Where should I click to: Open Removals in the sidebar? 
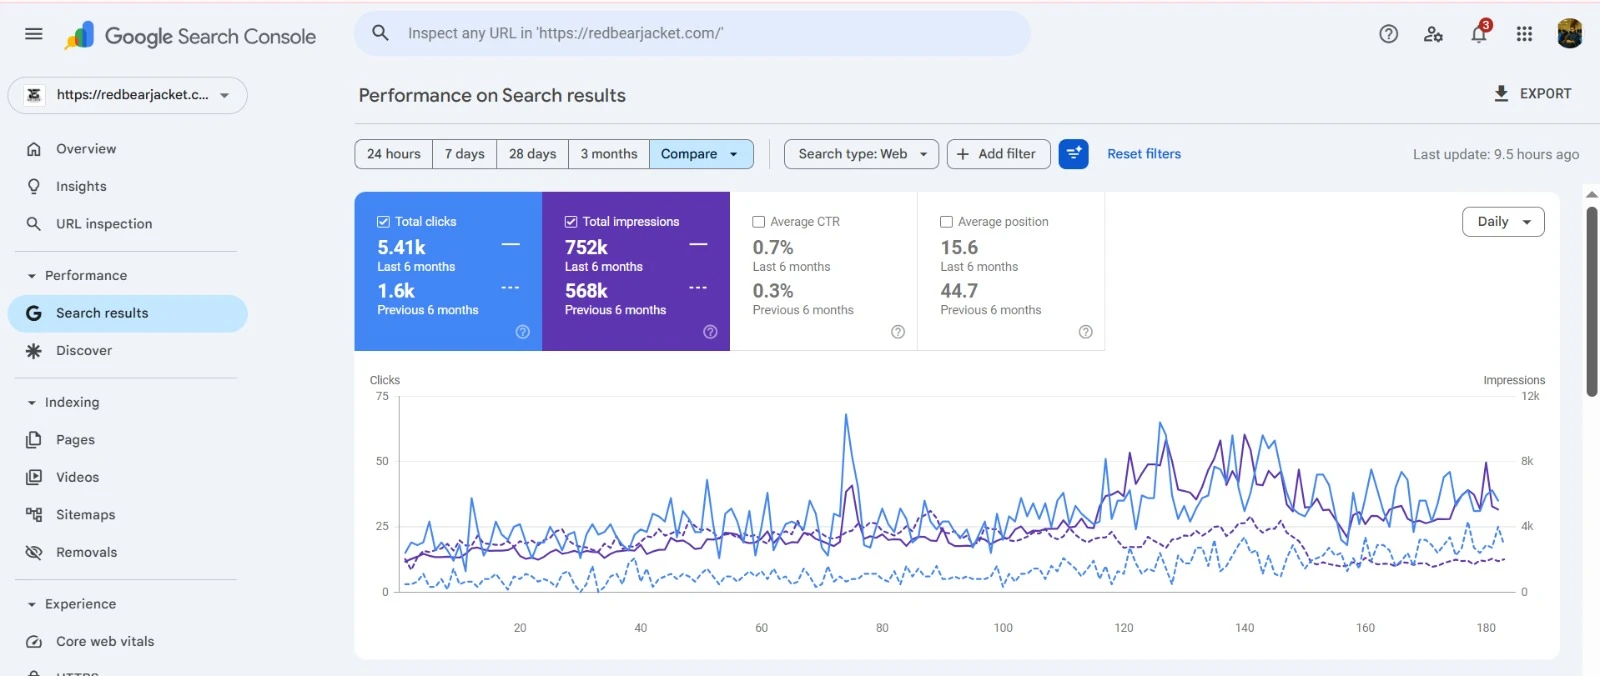click(127, 552)
